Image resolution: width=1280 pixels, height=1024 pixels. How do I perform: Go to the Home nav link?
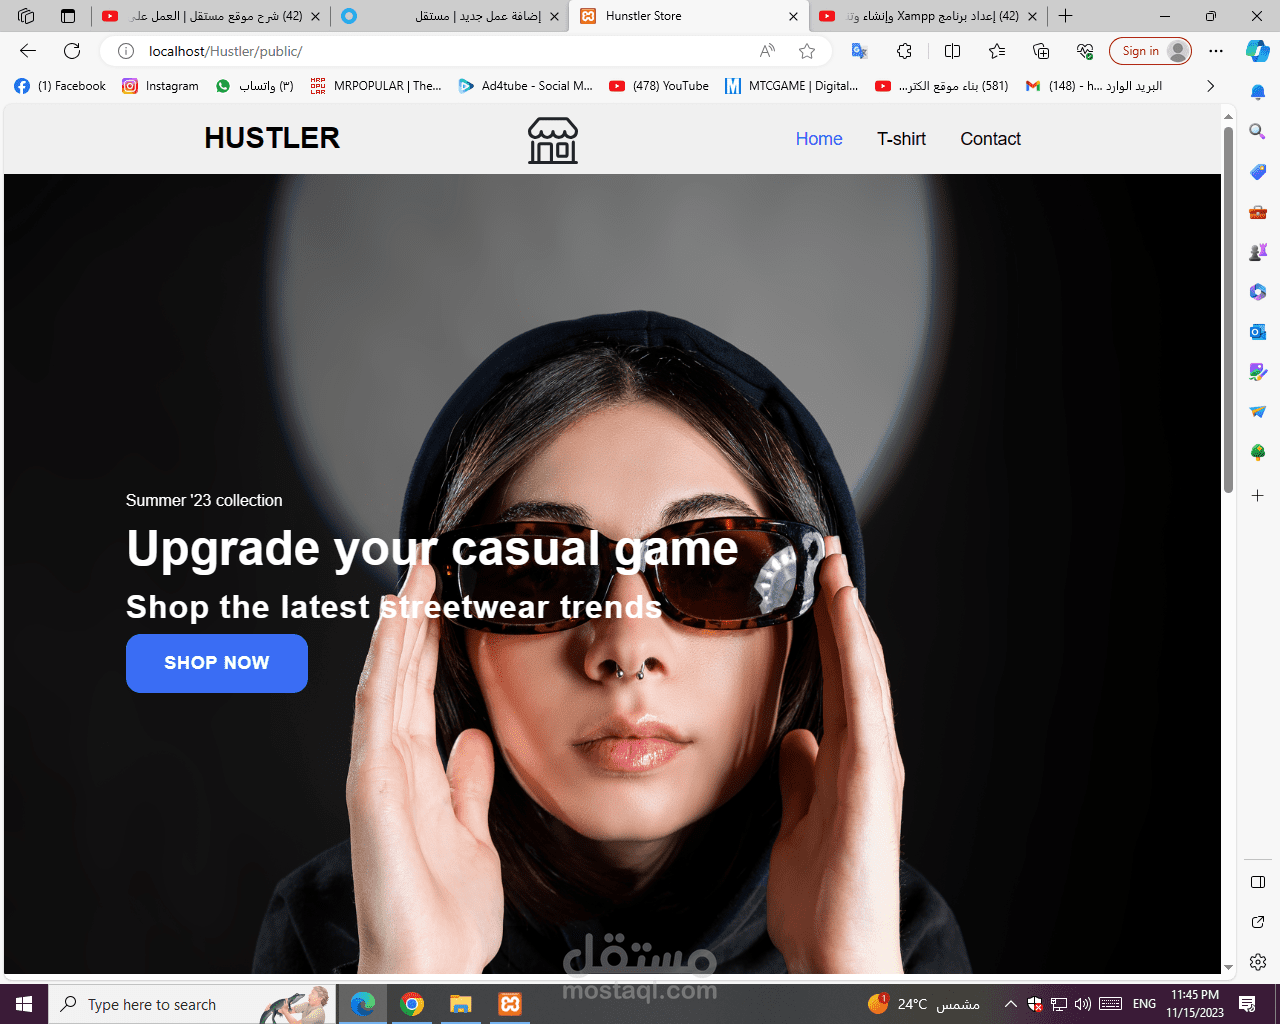pyautogui.click(x=819, y=139)
